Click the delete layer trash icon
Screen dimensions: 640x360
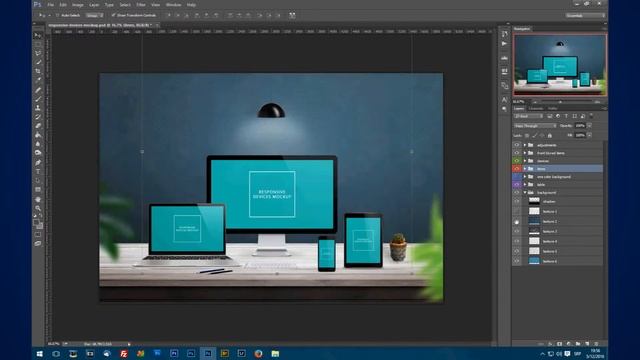596,344
